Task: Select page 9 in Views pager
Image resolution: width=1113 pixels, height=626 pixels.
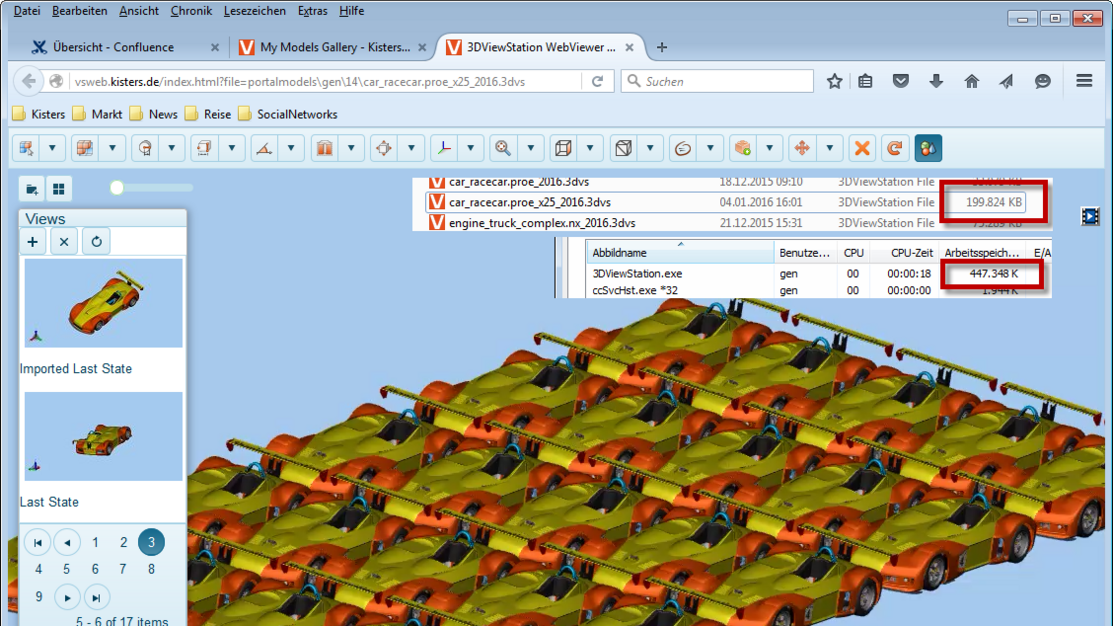Action: pos(38,597)
